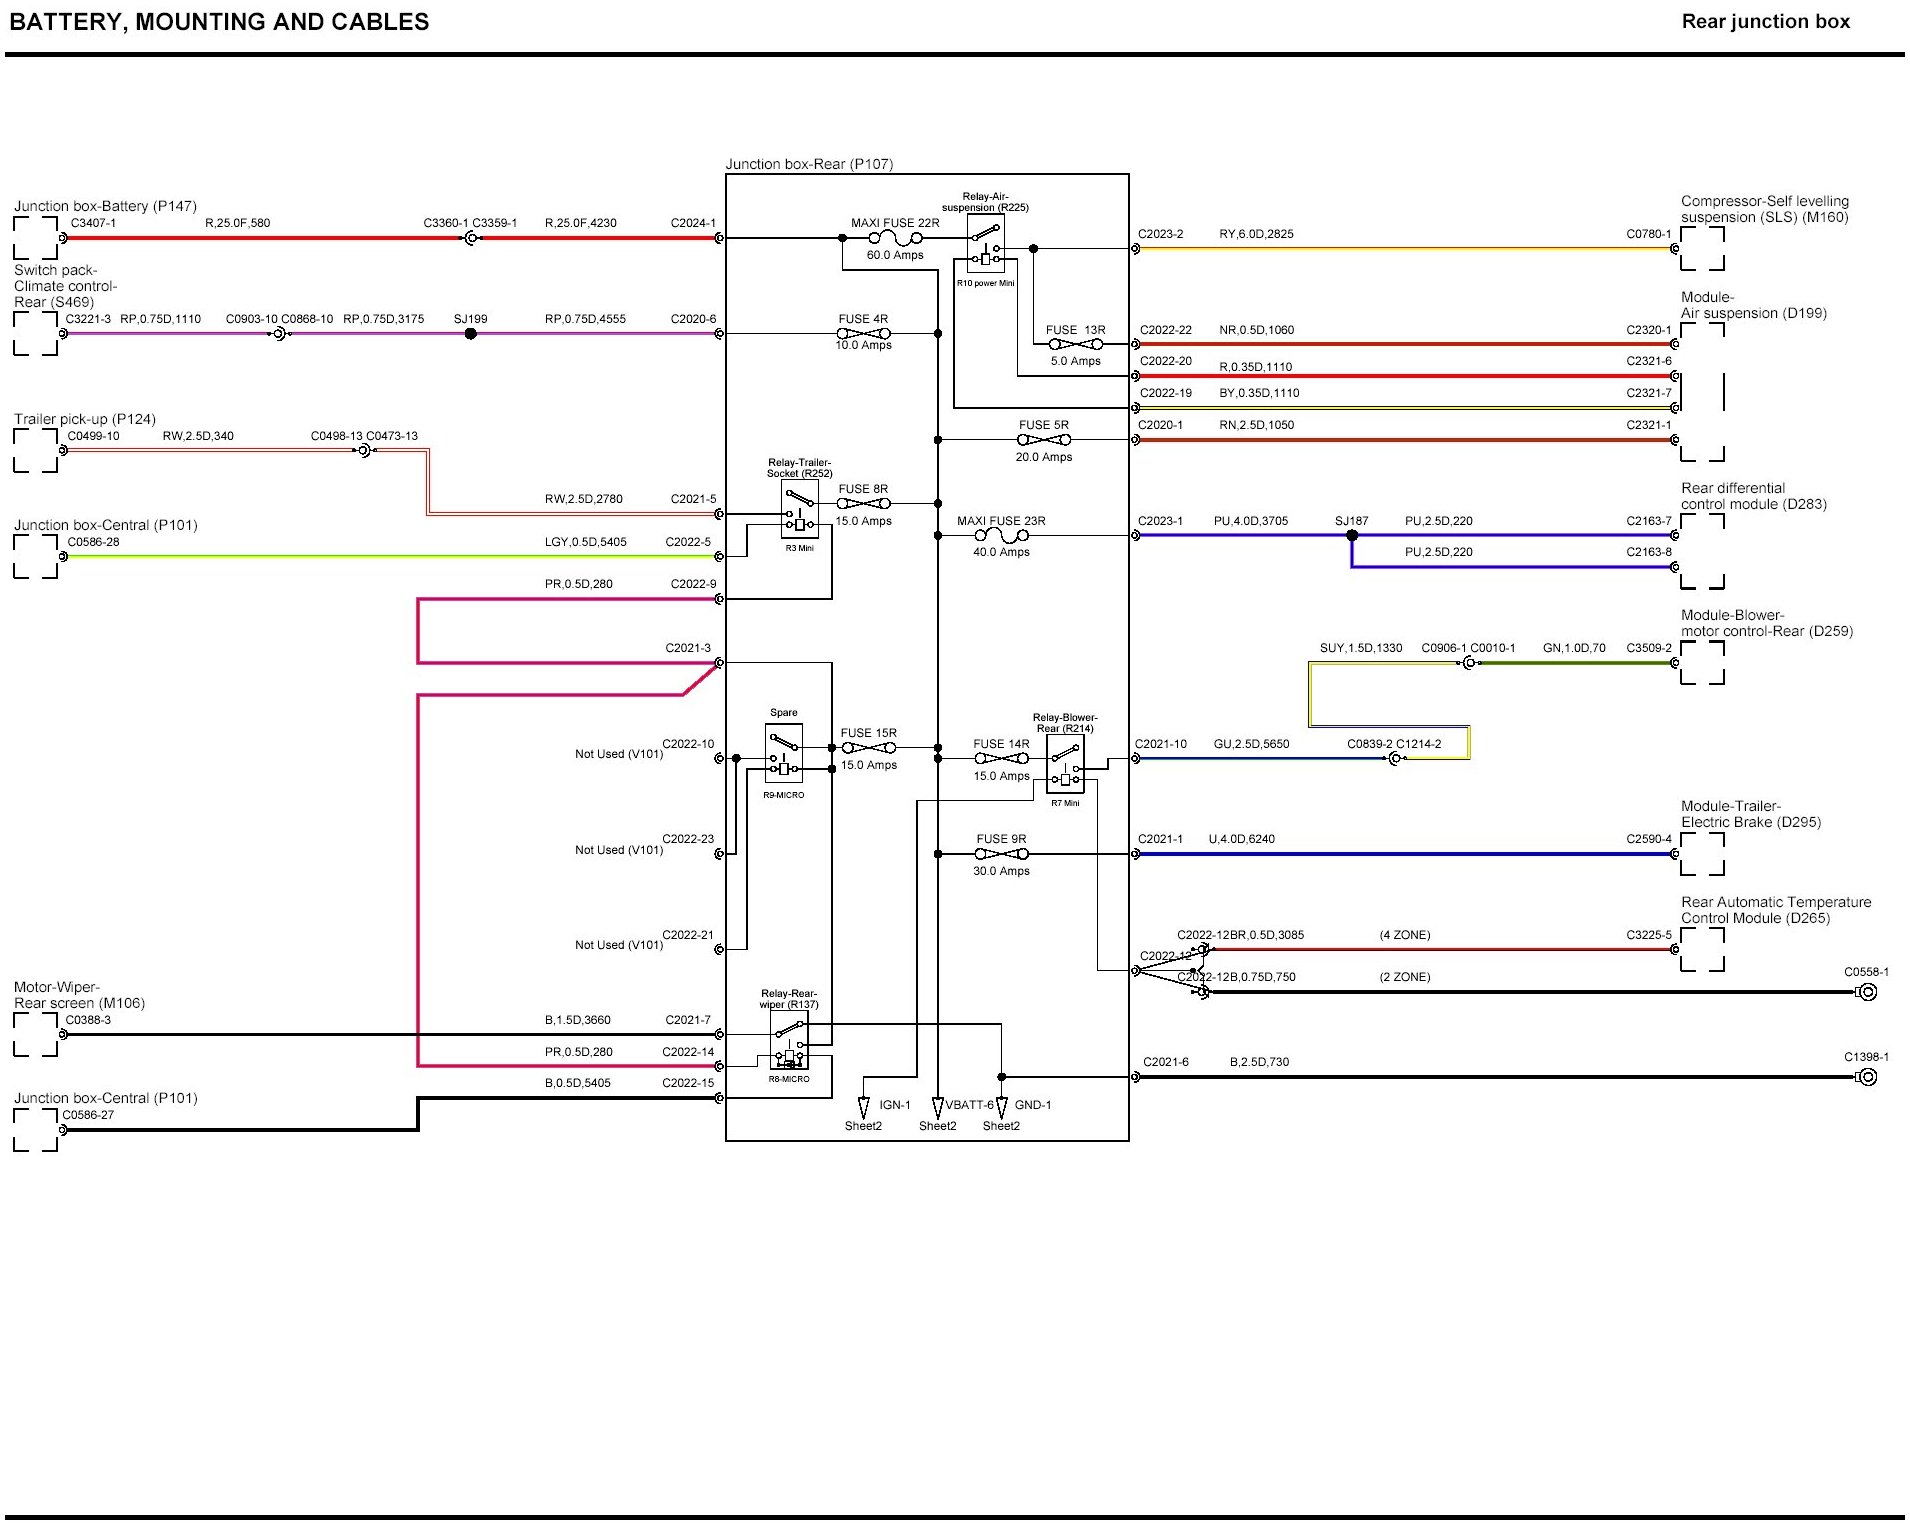This screenshot has width=1910, height=1530.
Task: Select the FUSE 9R 30 Amps symbol
Action: coord(1001,854)
